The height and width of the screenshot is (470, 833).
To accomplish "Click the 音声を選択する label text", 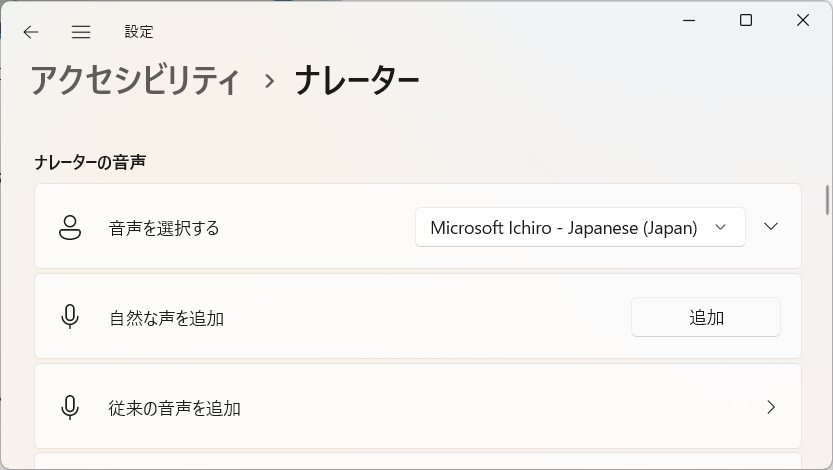I will [x=164, y=228].
